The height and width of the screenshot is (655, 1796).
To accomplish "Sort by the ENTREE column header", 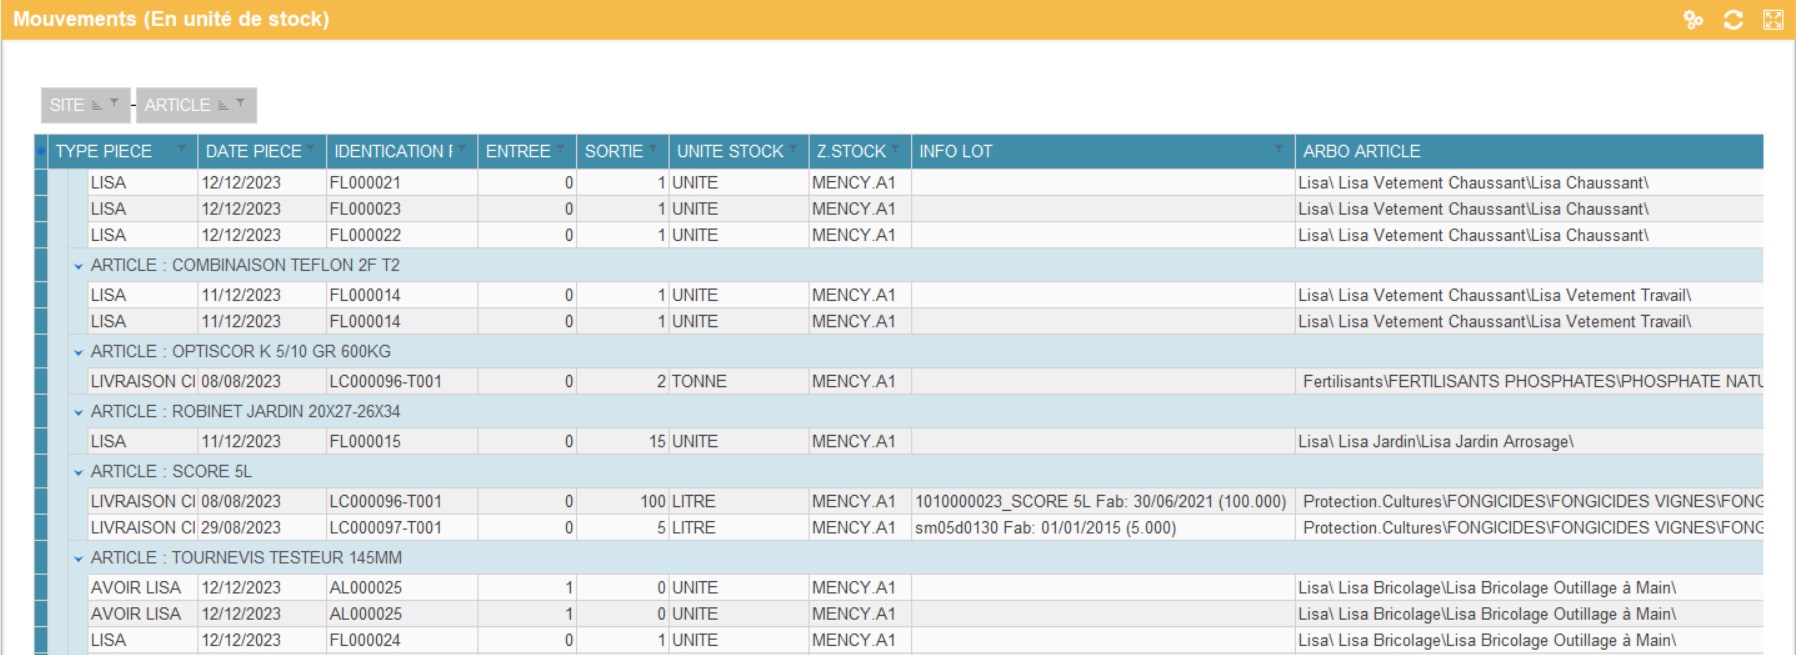I will tap(517, 151).
